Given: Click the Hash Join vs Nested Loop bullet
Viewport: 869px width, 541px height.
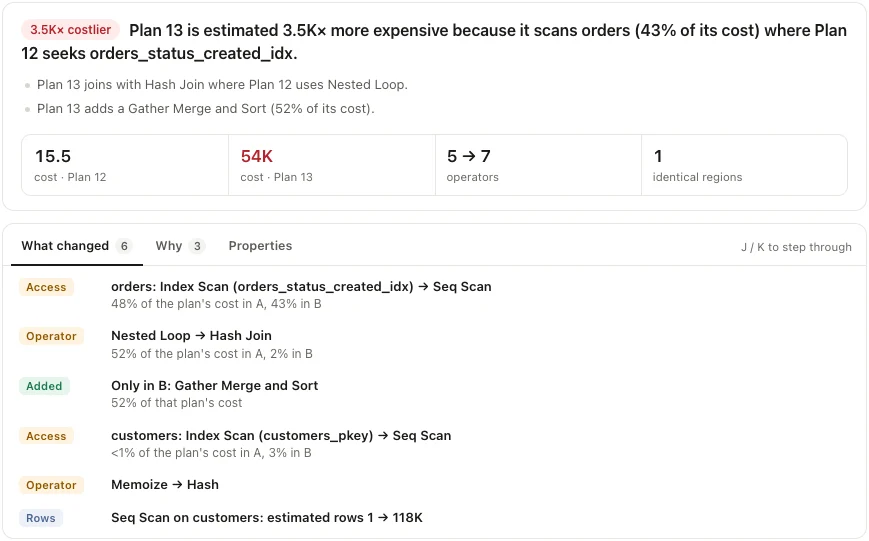Looking at the screenshot, I should click(222, 85).
